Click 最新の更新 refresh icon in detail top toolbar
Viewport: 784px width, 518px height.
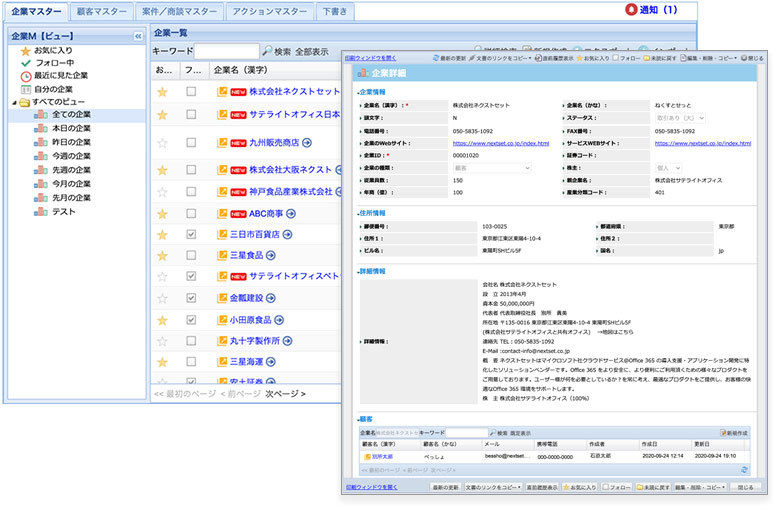[436, 58]
